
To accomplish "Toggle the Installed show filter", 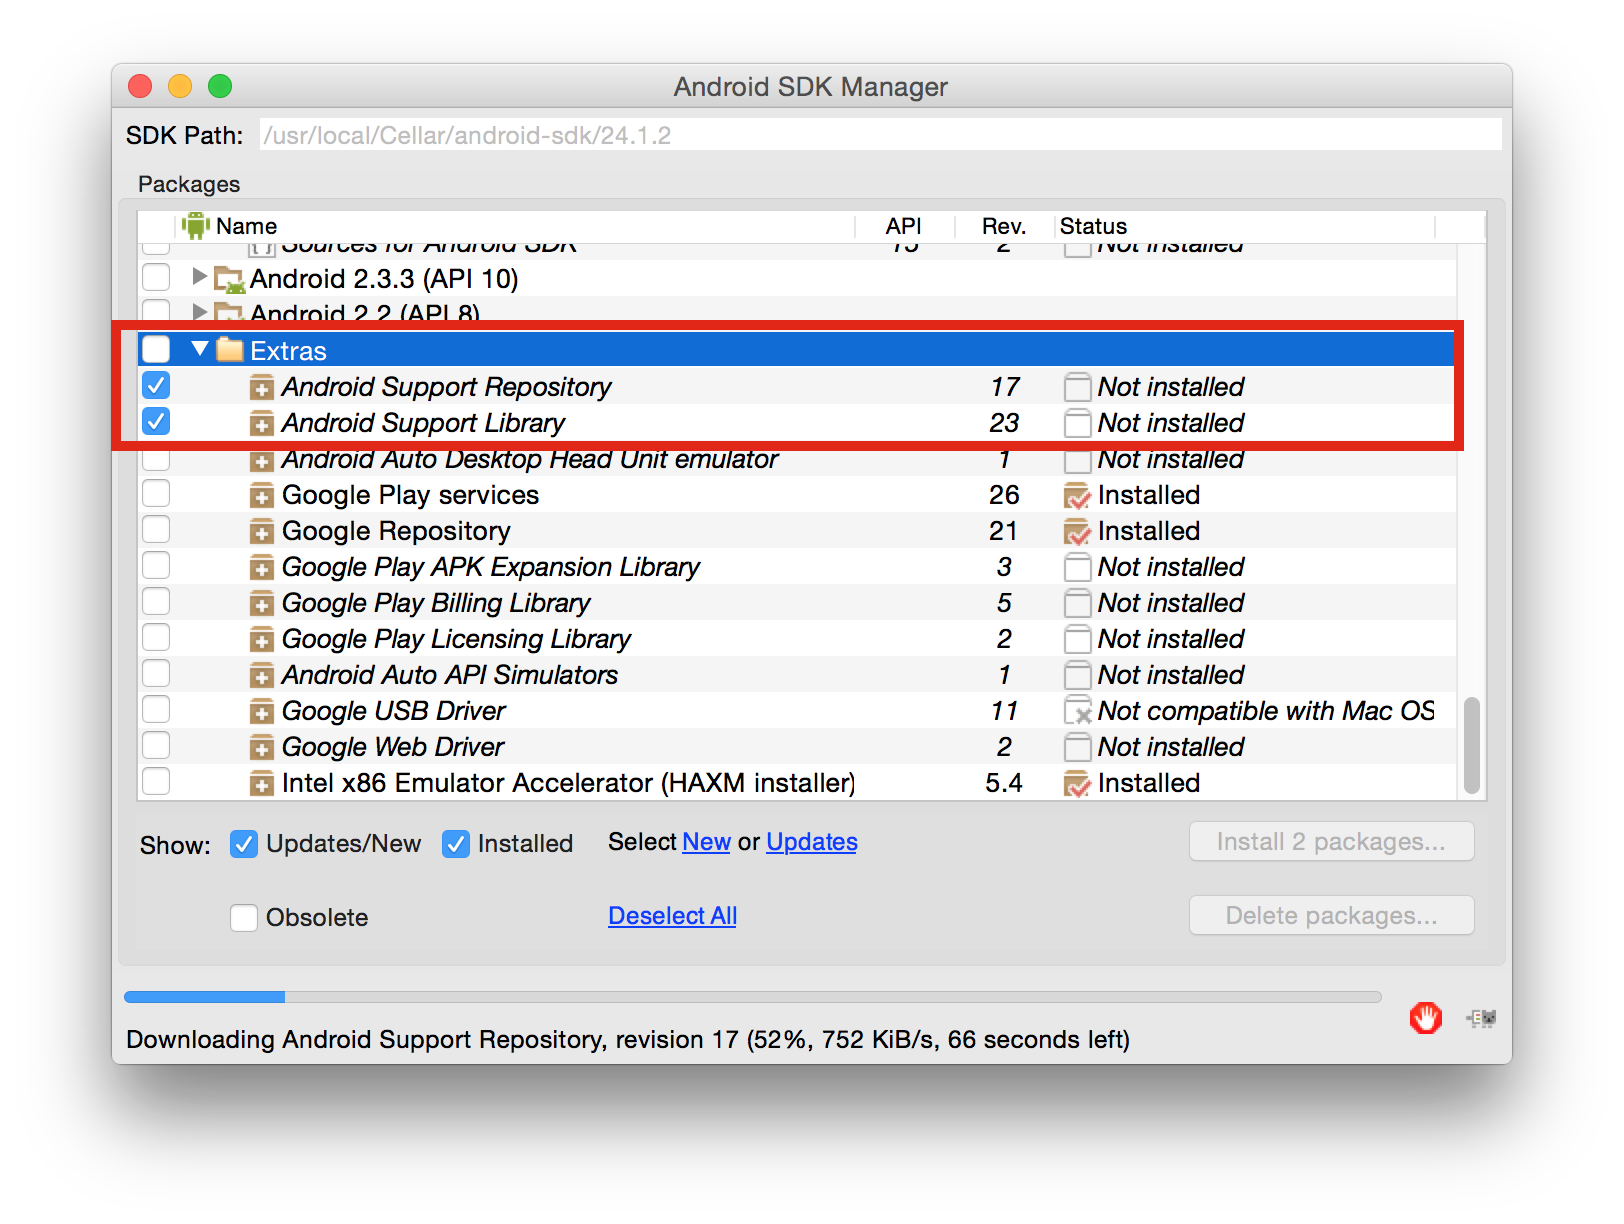I will [456, 844].
